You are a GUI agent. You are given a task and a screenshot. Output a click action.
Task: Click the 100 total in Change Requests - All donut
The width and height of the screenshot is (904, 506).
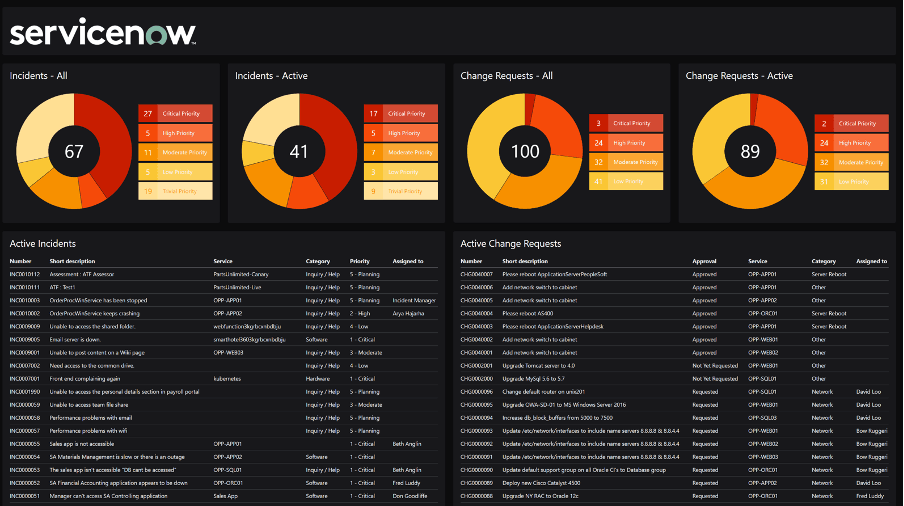point(525,152)
